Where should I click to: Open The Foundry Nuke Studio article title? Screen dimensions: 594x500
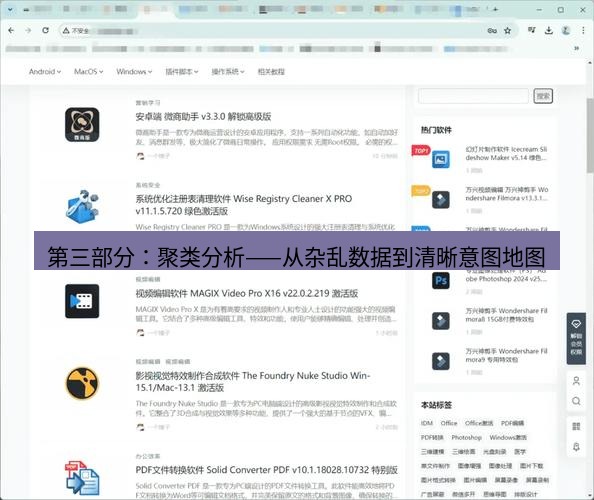(x=253, y=381)
